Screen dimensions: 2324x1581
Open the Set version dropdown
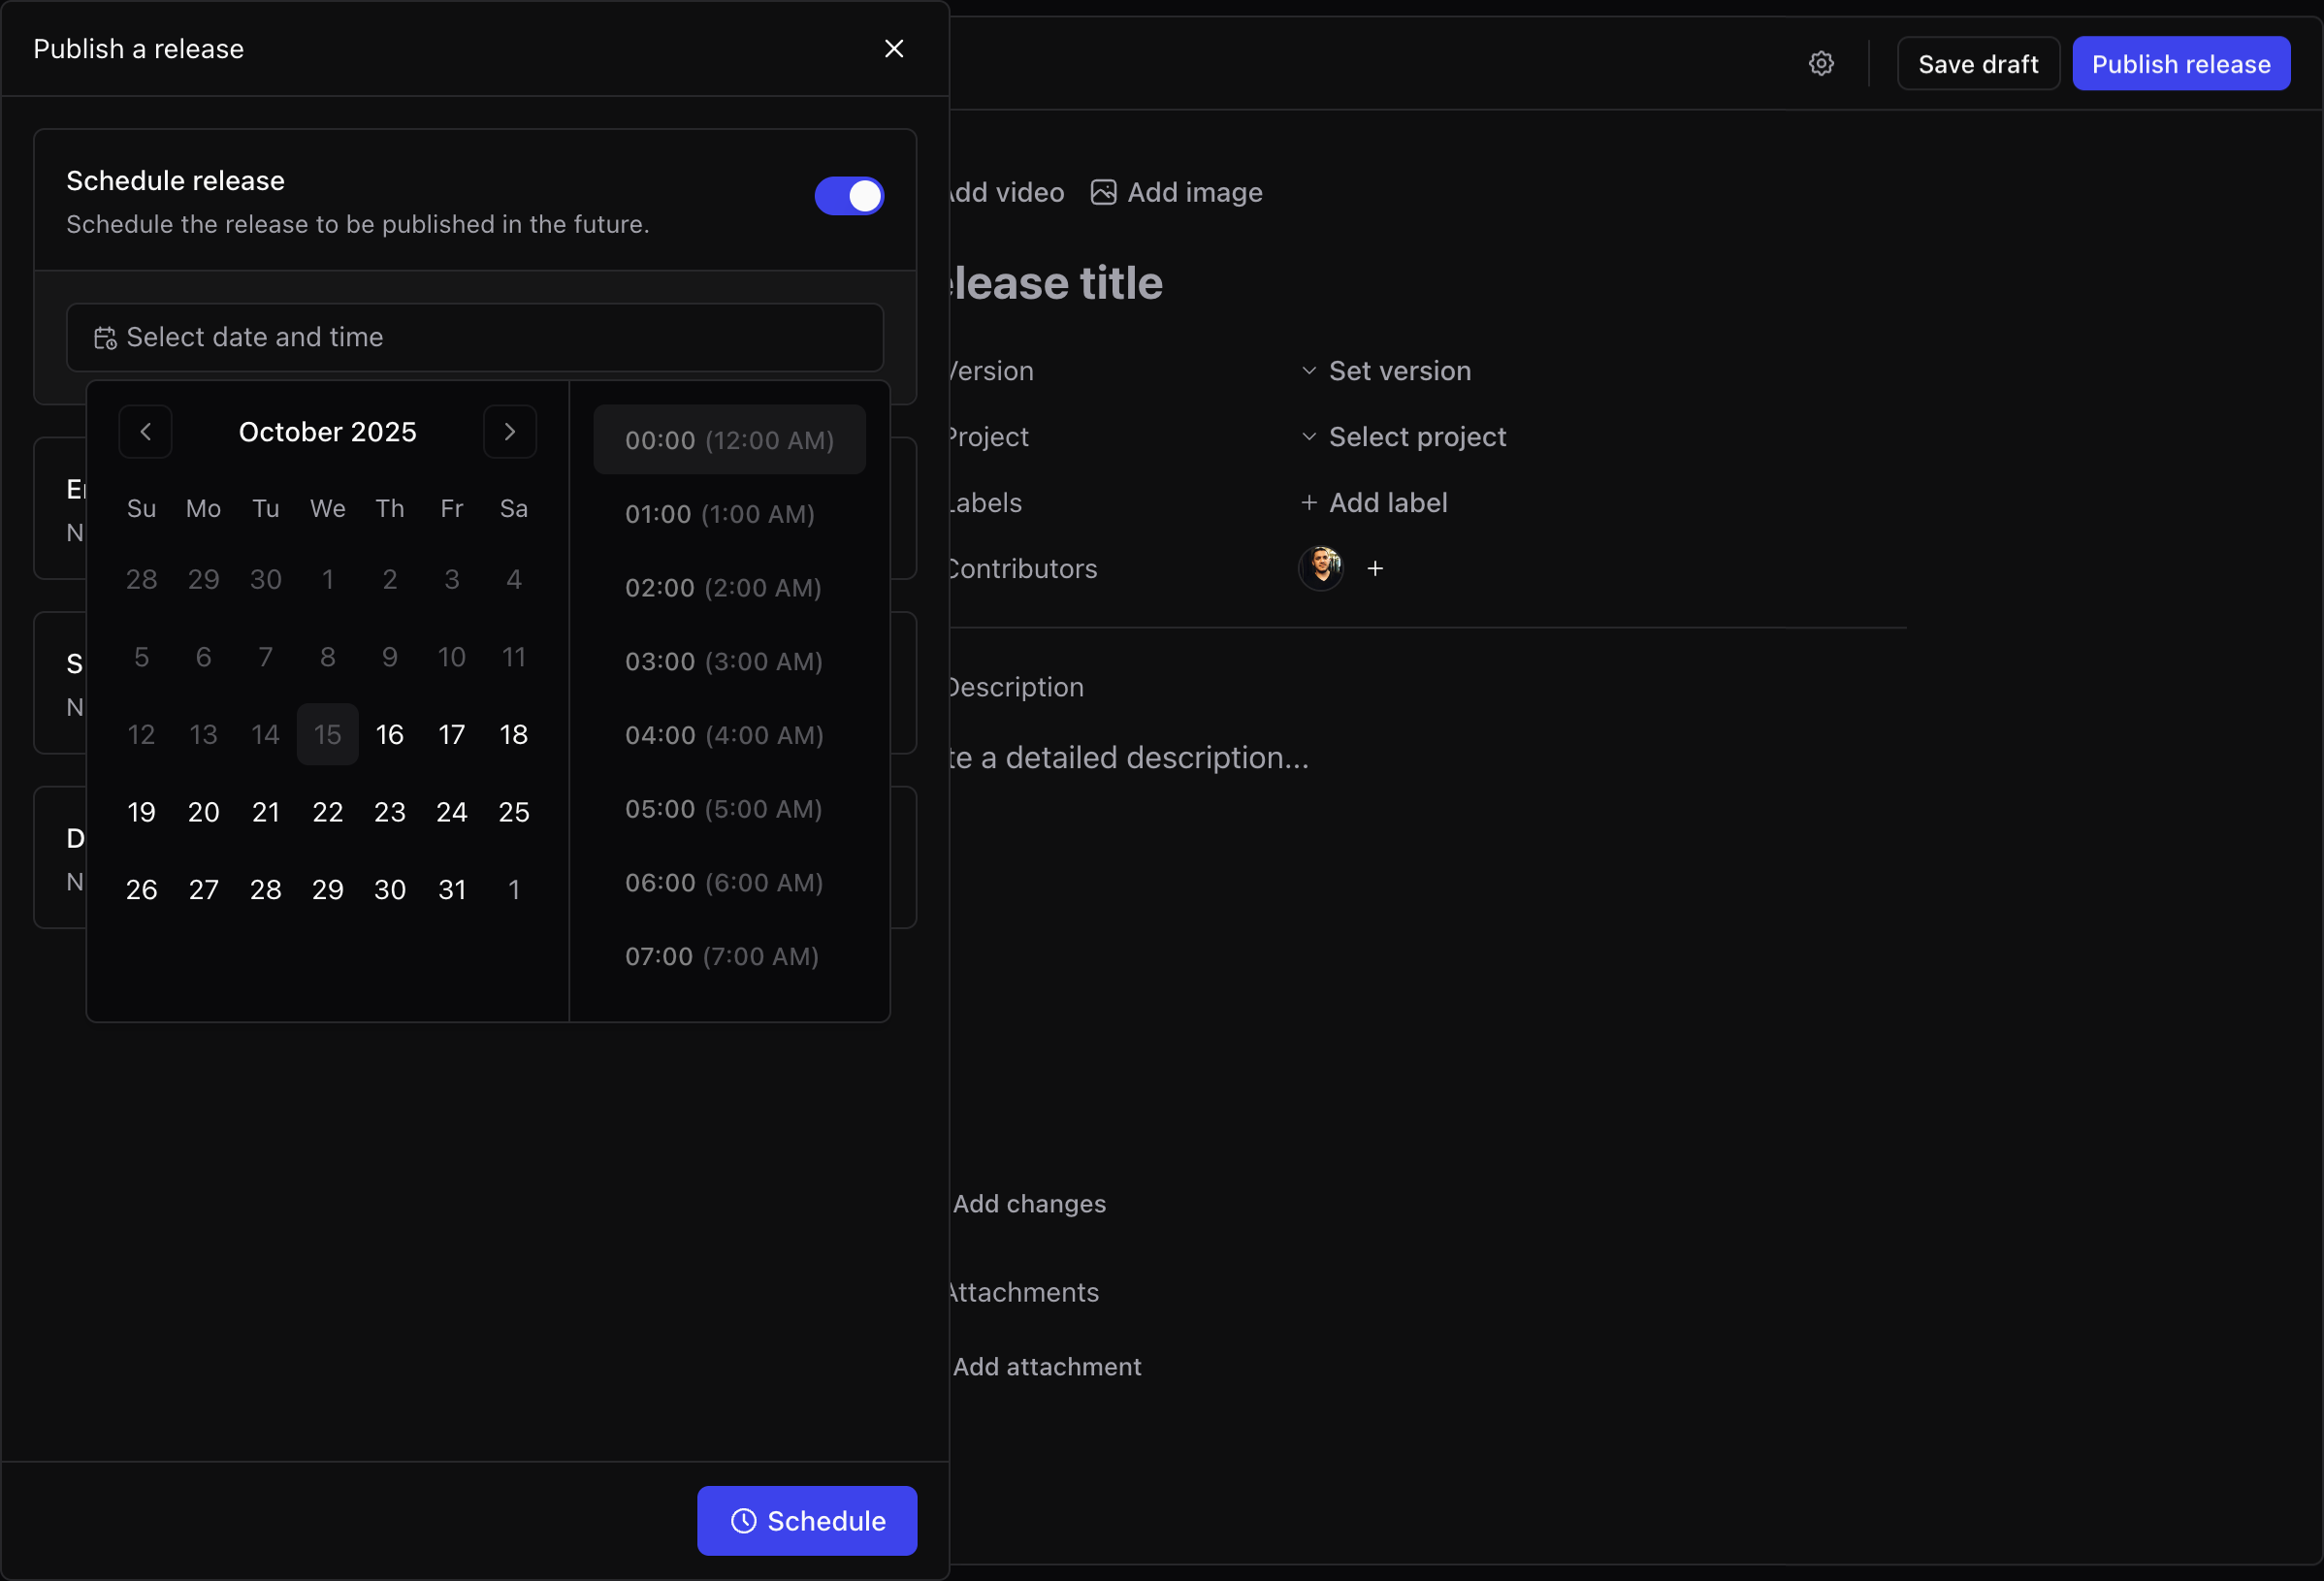(x=1398, y=370)
